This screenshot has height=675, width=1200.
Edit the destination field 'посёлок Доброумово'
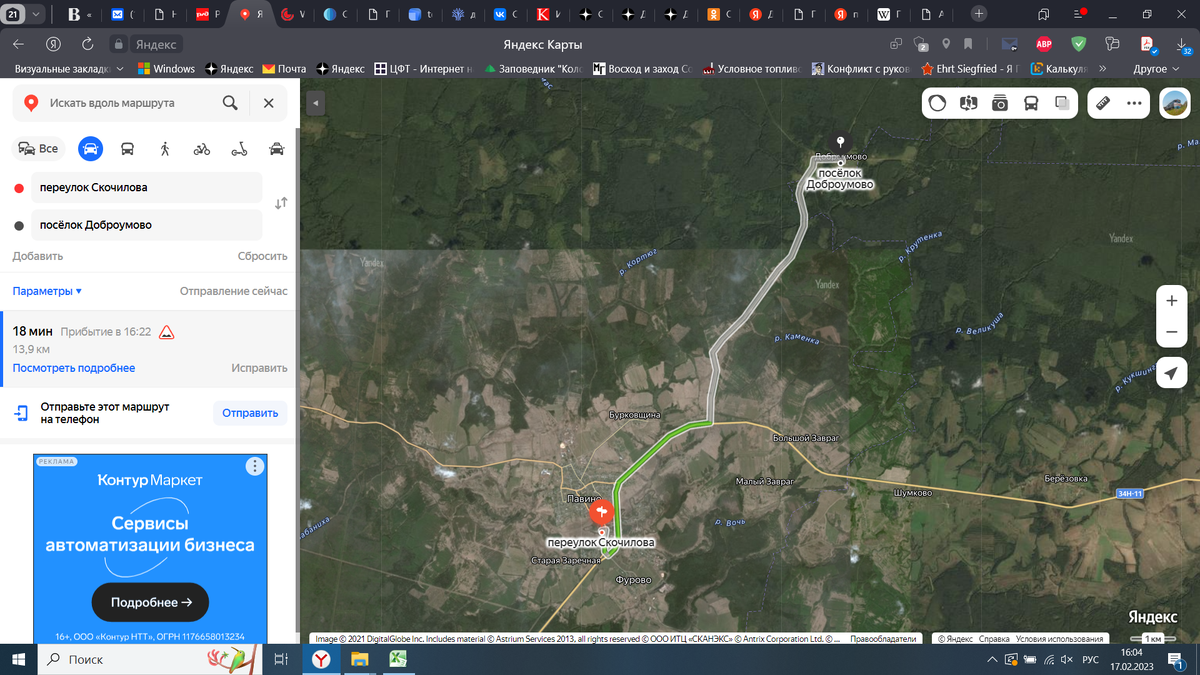[x=147, y=225]
